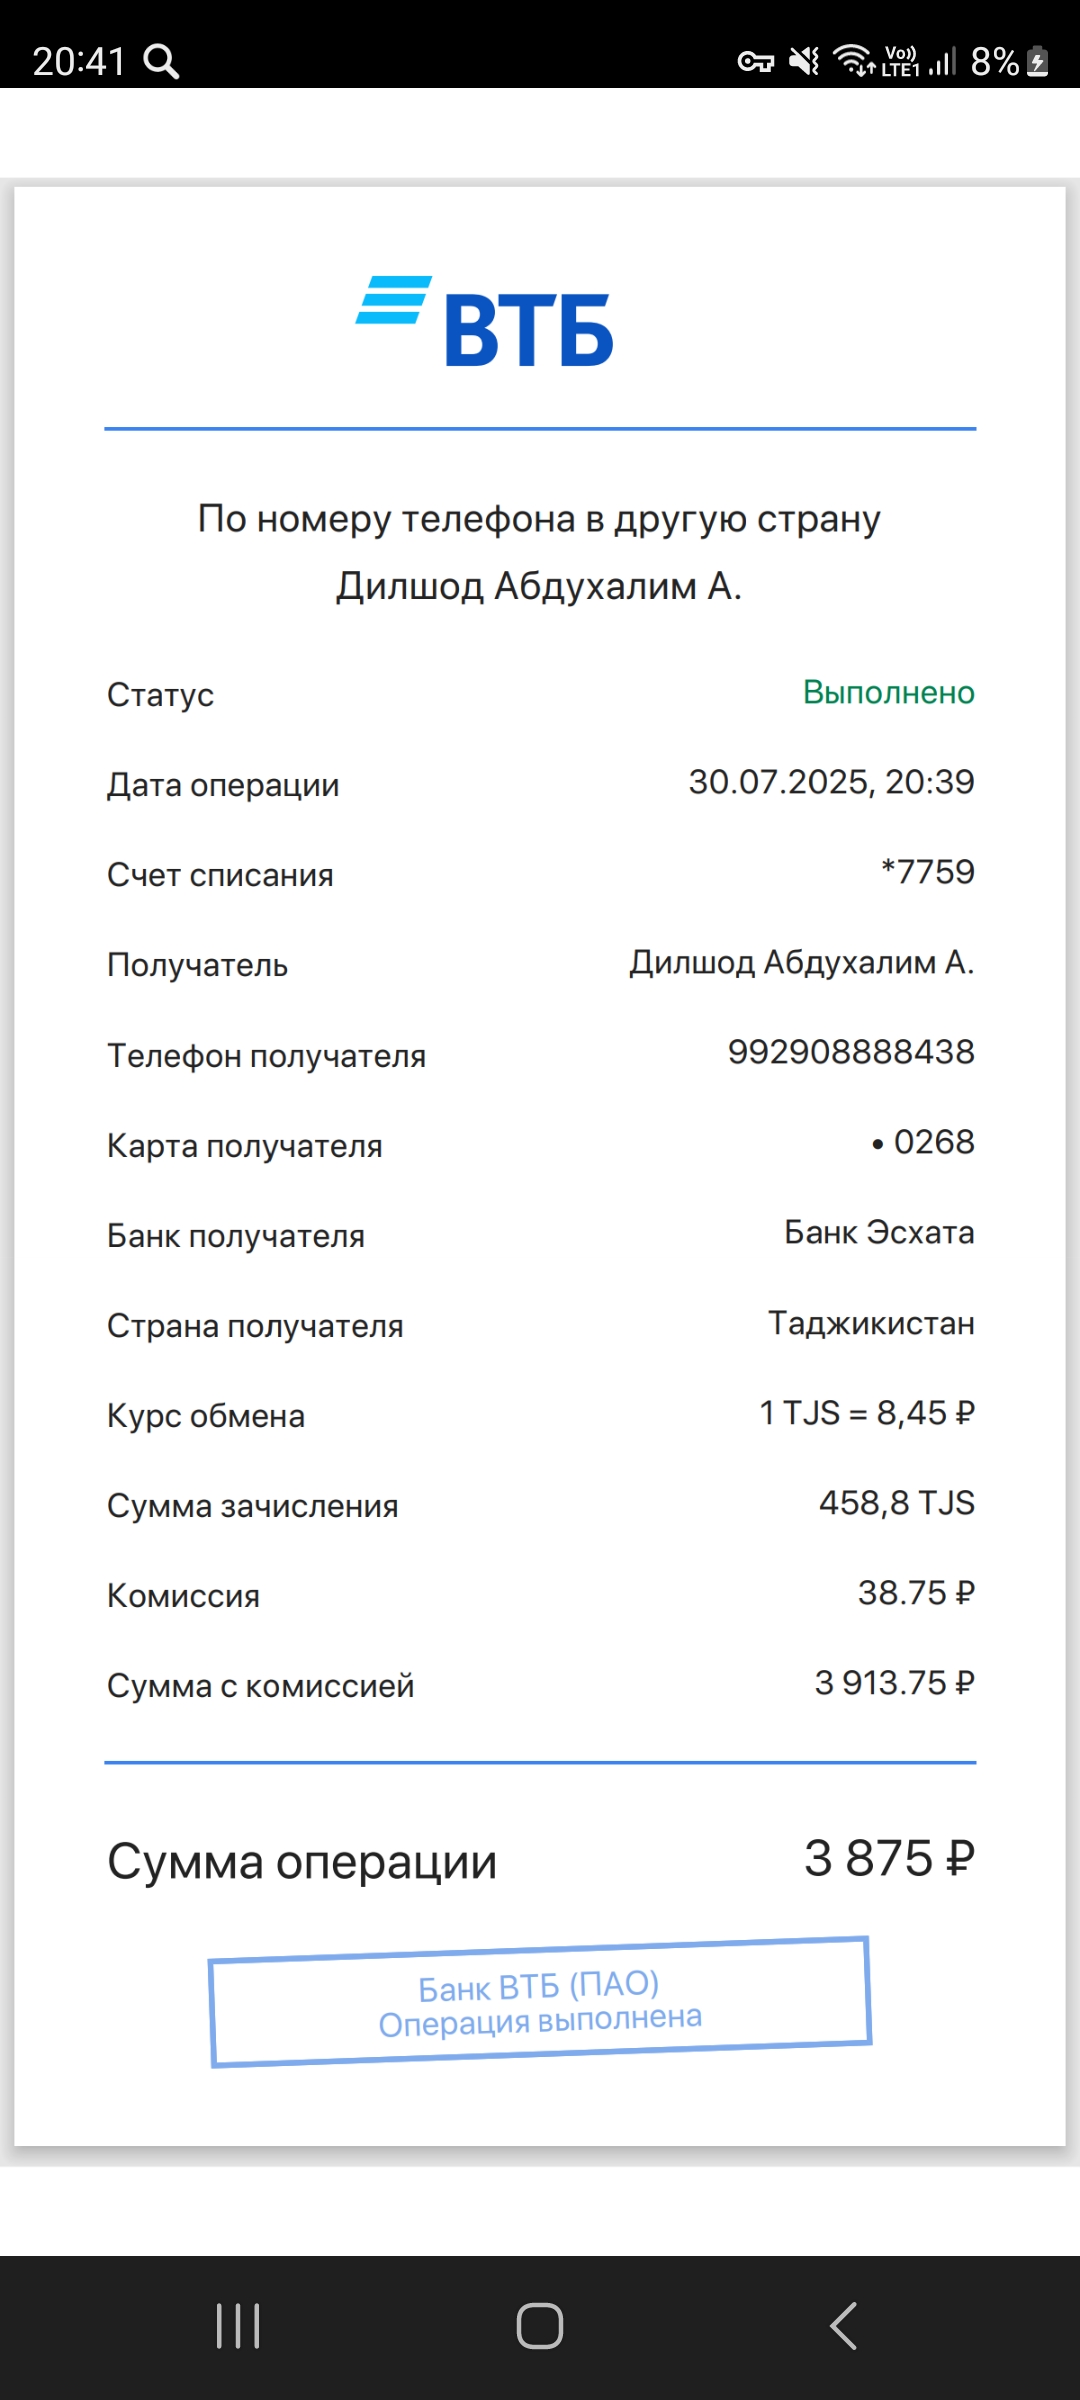Tap the search magnifier in status bar

(x=161, y=61)
